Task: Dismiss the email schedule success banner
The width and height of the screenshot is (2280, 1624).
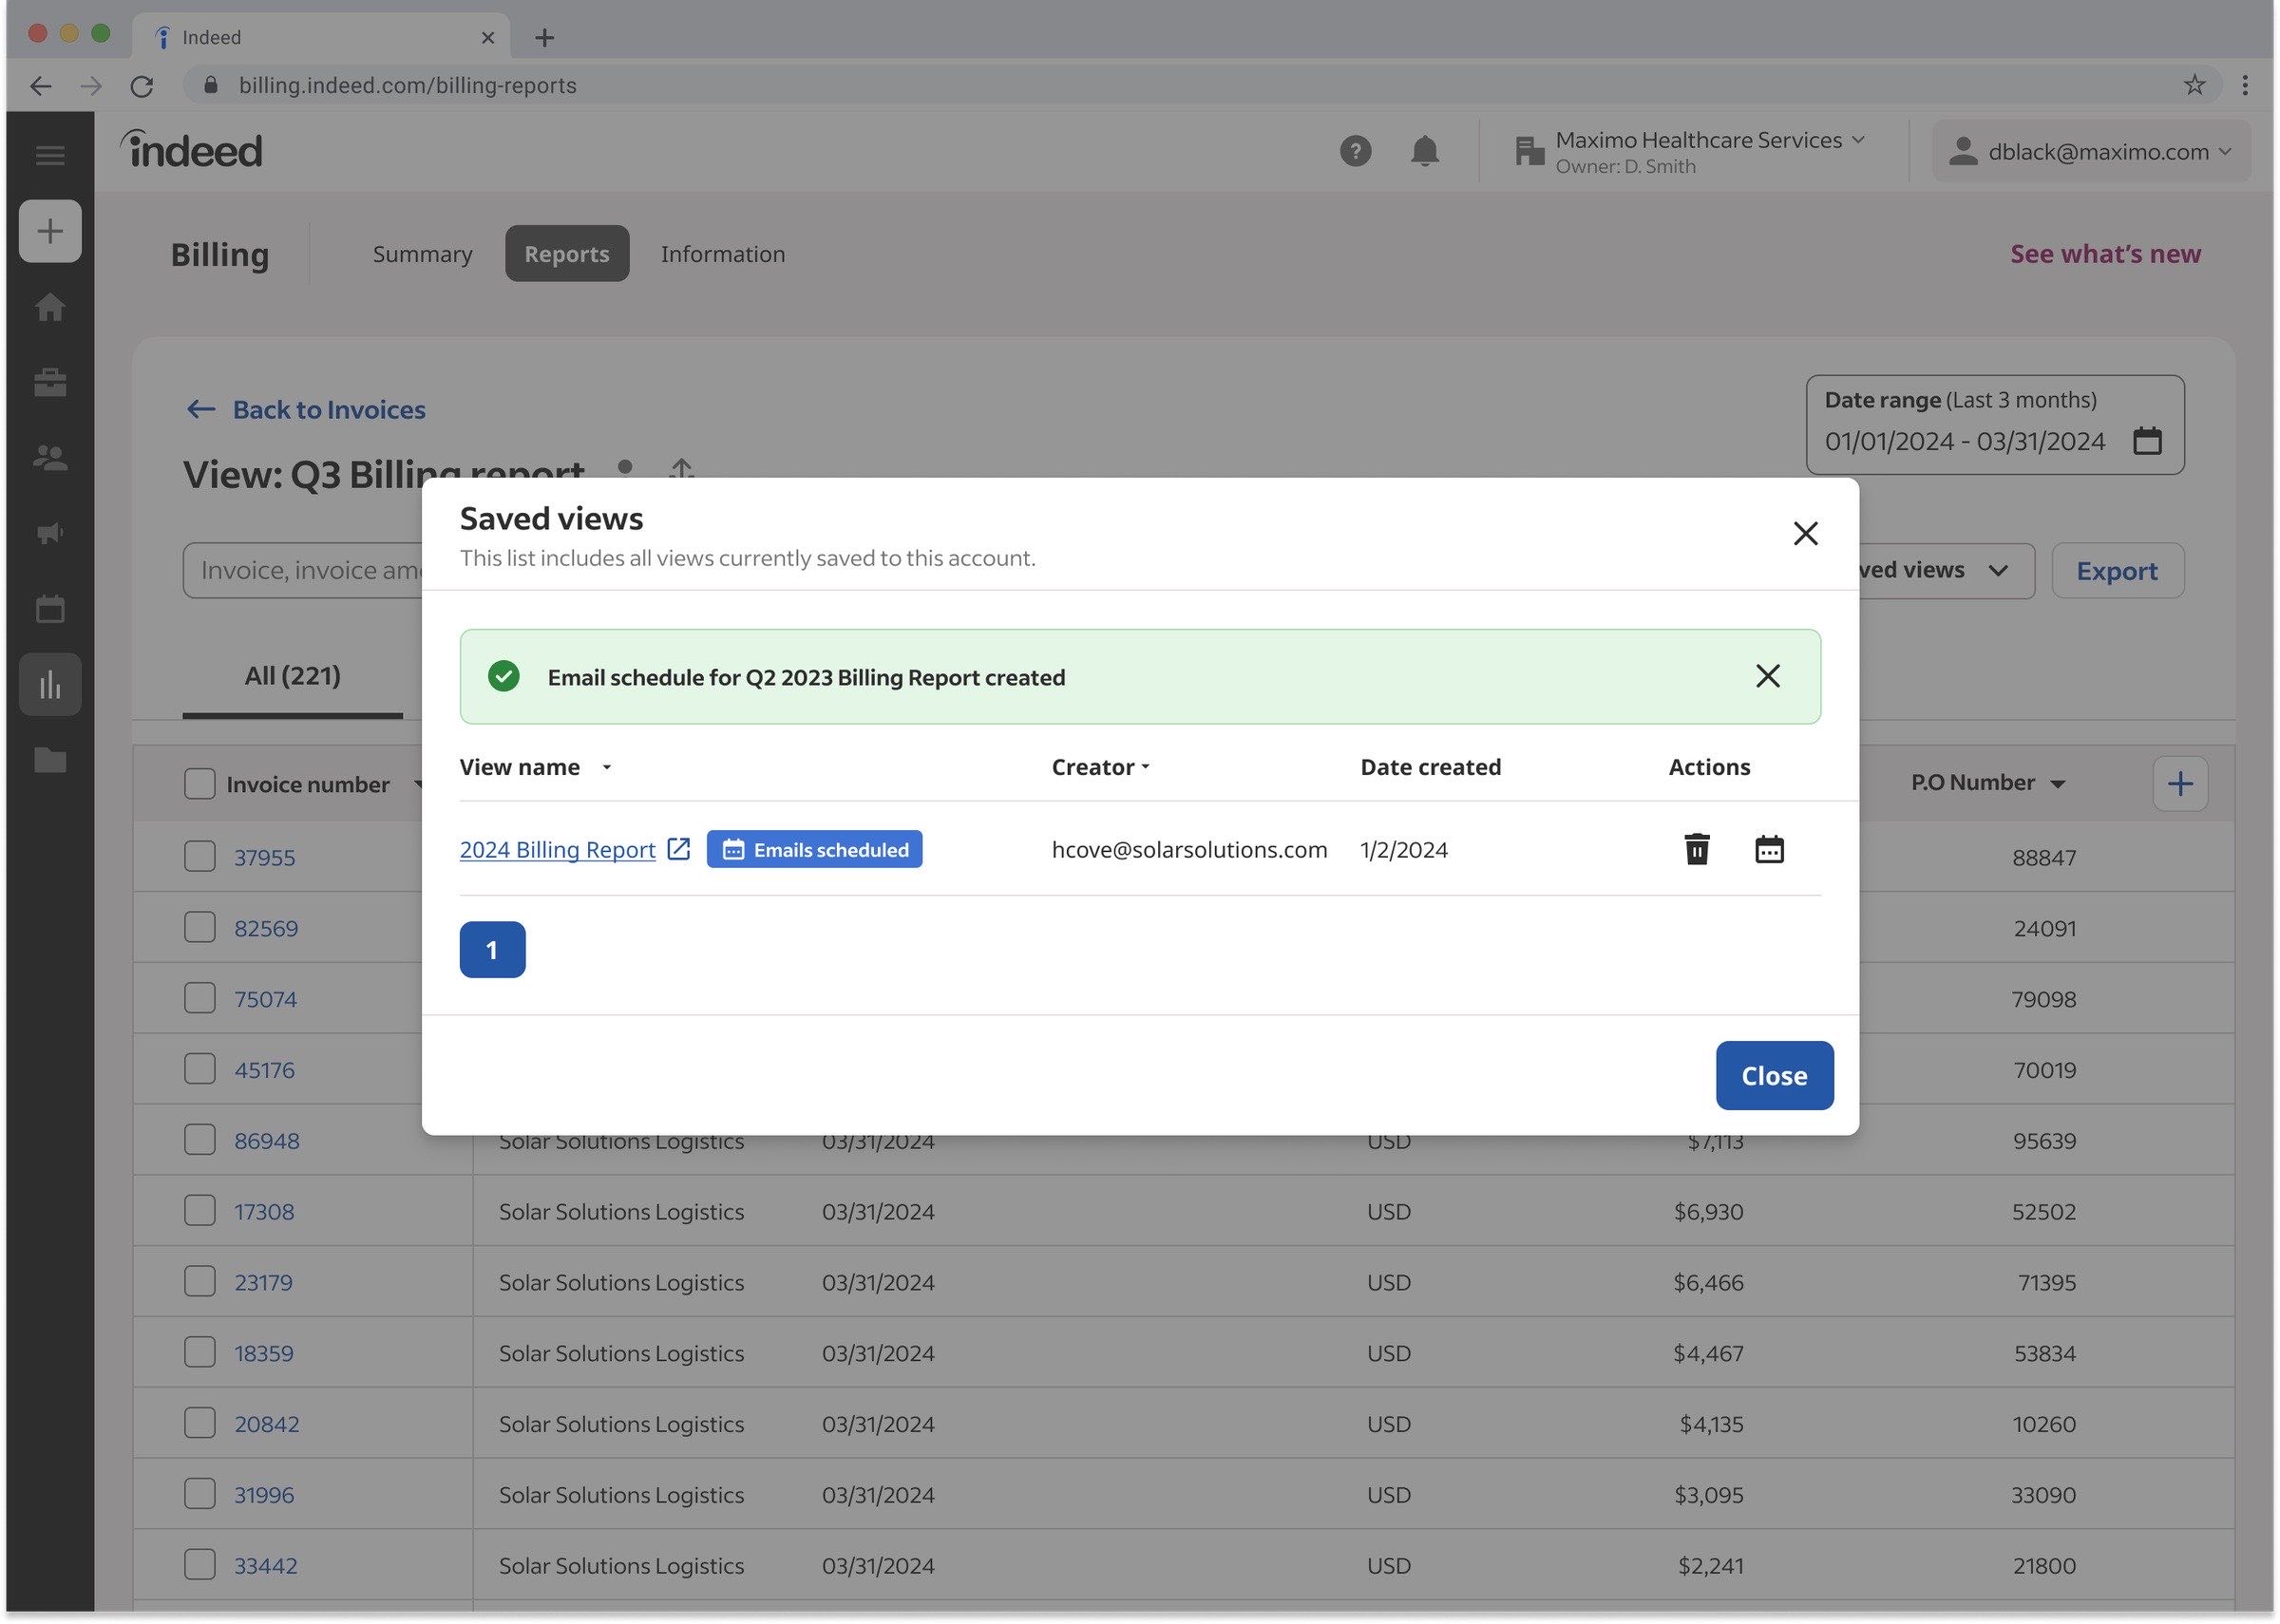Action: (x=1767, y=676)
